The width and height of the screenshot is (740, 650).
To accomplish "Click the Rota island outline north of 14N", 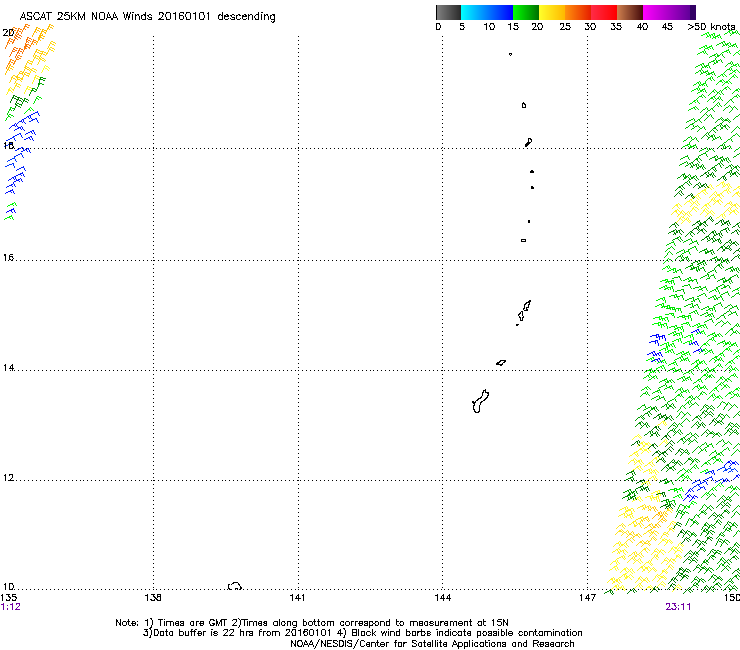I will pyautogui.click(x=501, y=363).
